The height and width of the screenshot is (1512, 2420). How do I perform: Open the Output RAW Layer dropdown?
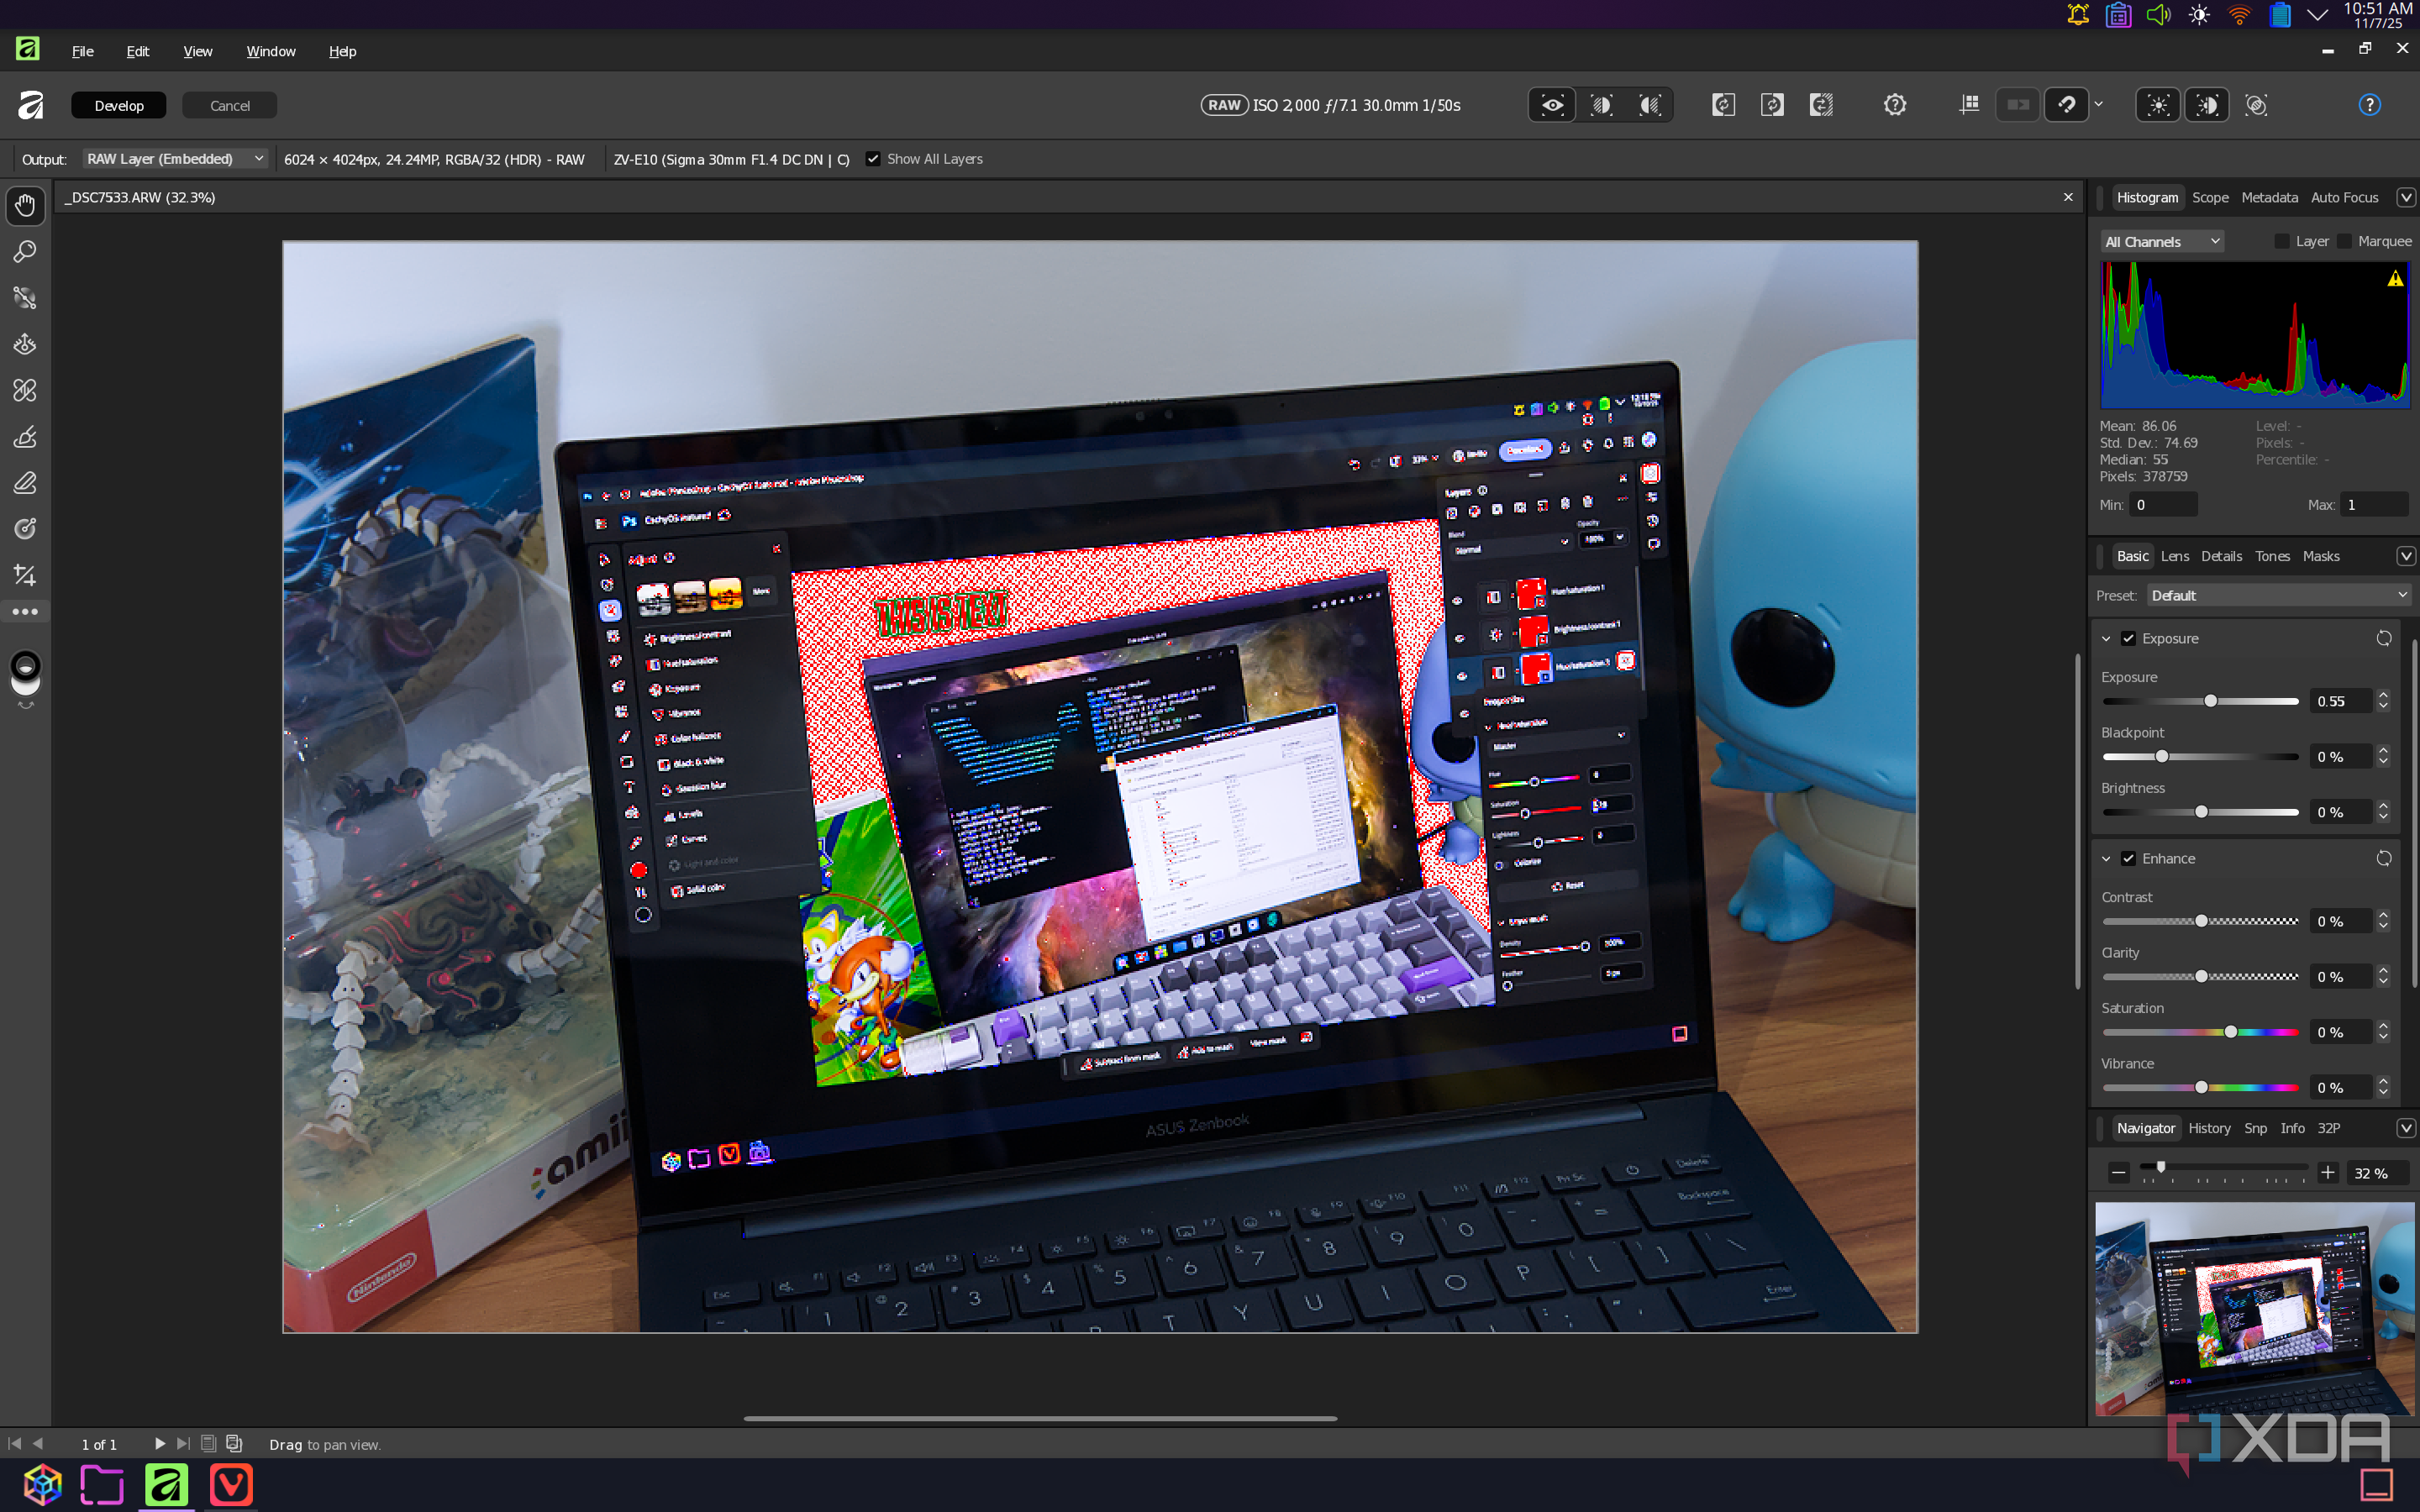click(x=174, y=159)
